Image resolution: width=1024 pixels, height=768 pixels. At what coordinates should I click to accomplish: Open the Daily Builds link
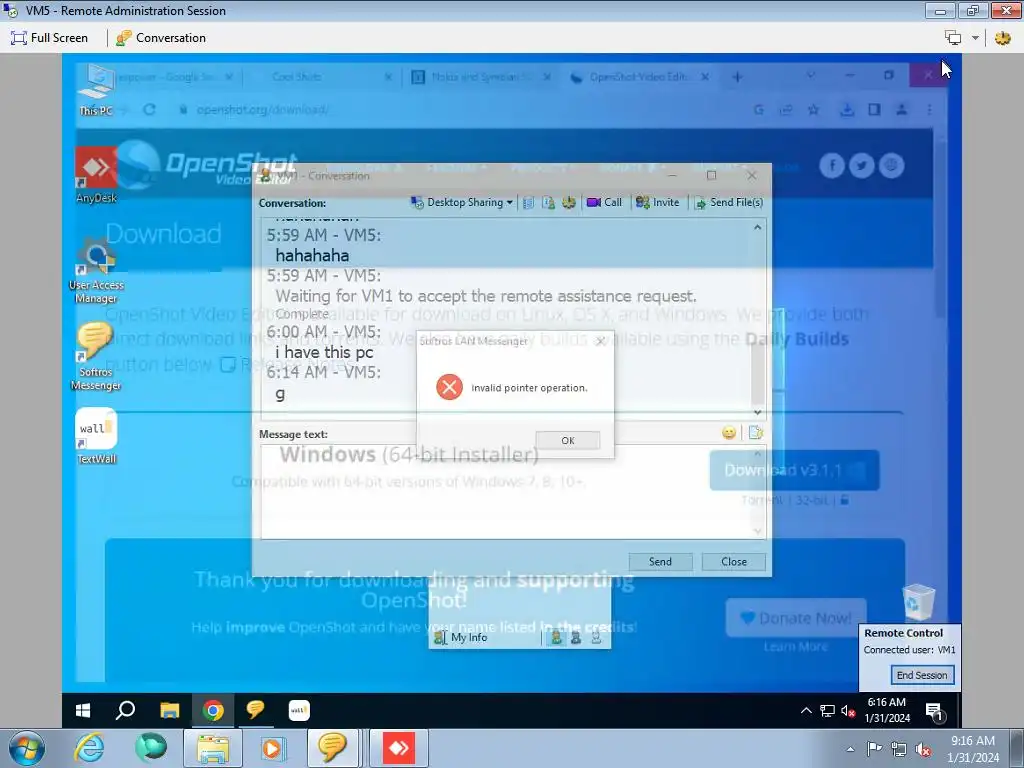tap(797, 339)
